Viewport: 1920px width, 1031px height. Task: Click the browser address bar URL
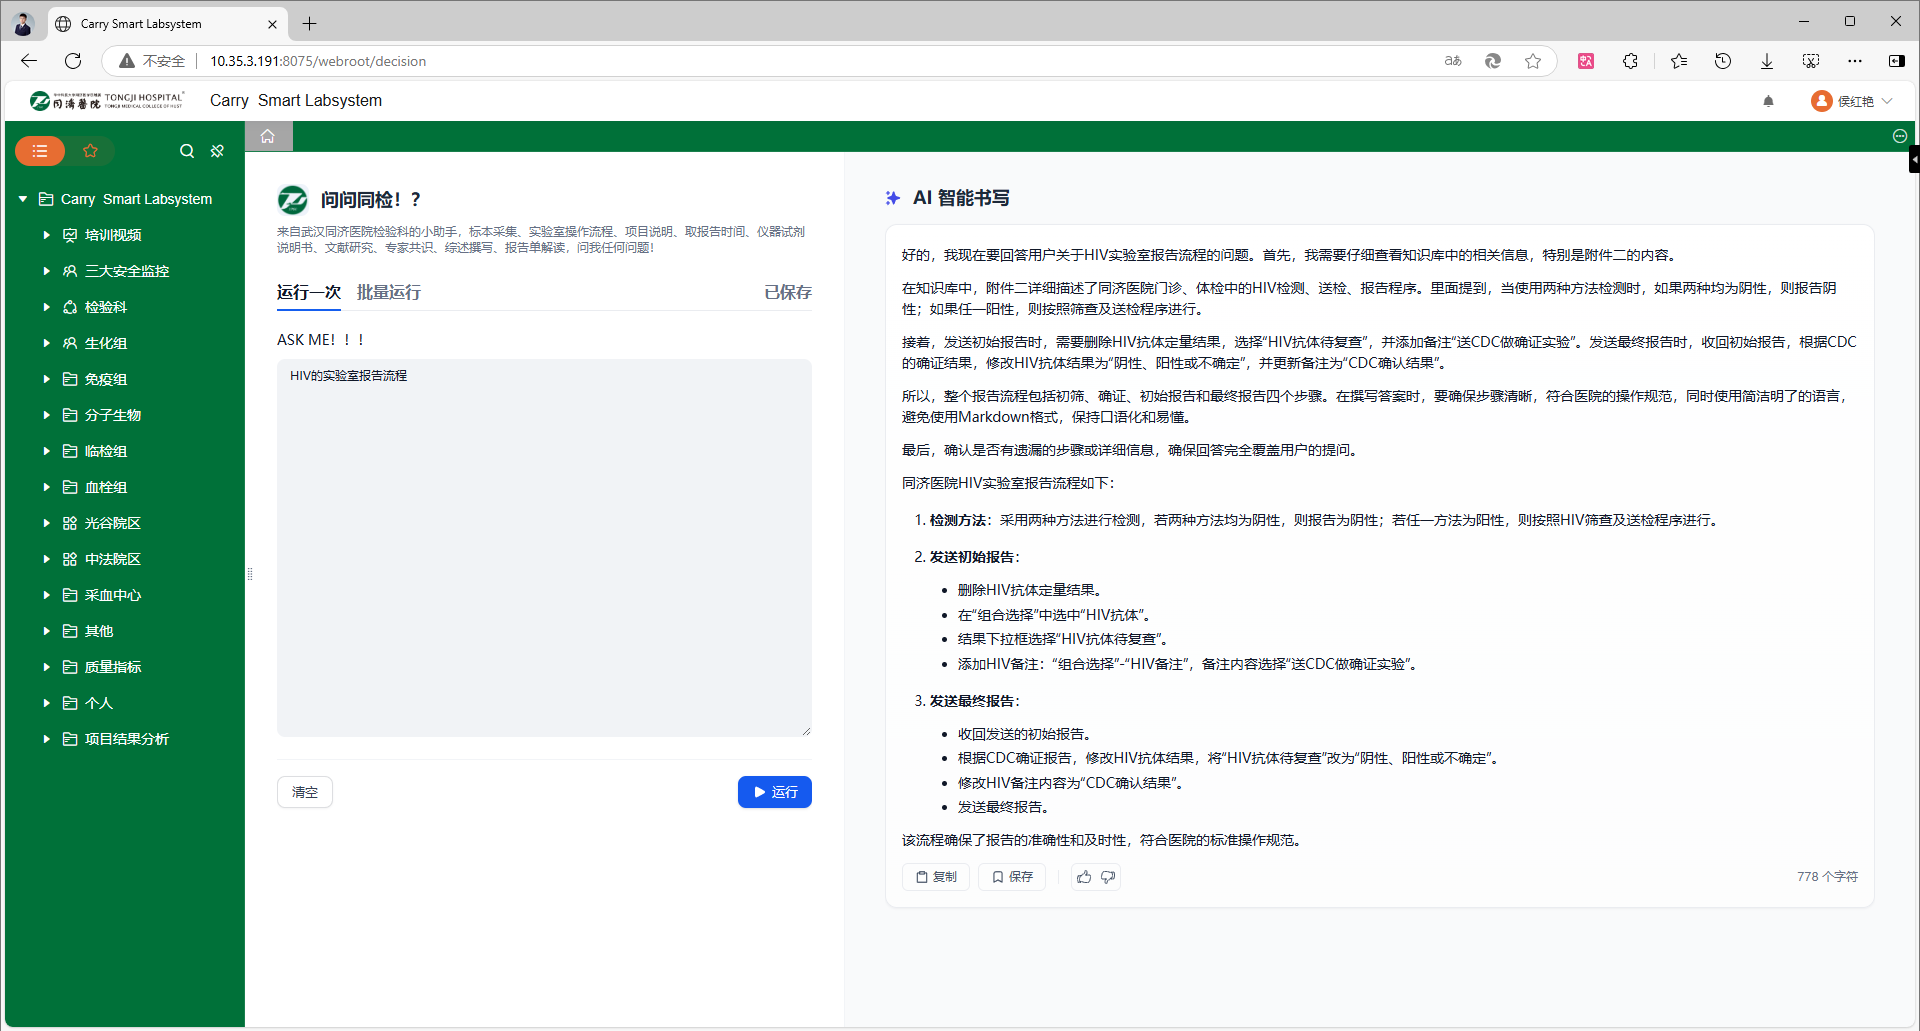[318, 61]
